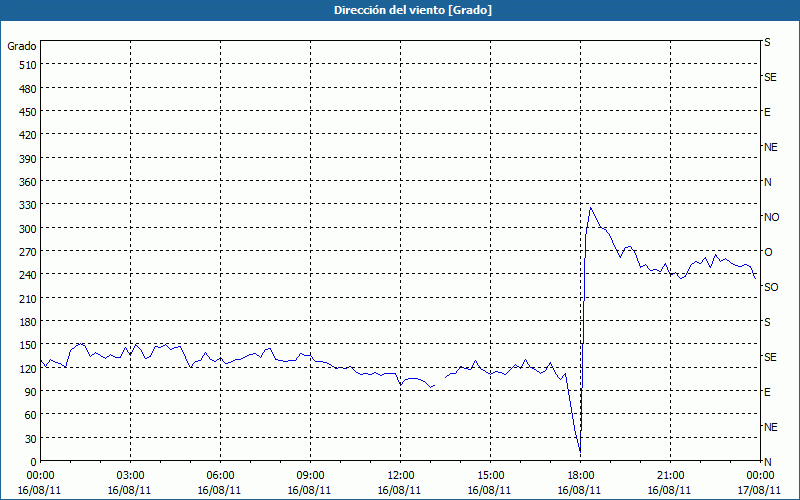Click the E compass label level with 450

pyautogui.click(x=767, y=112)
